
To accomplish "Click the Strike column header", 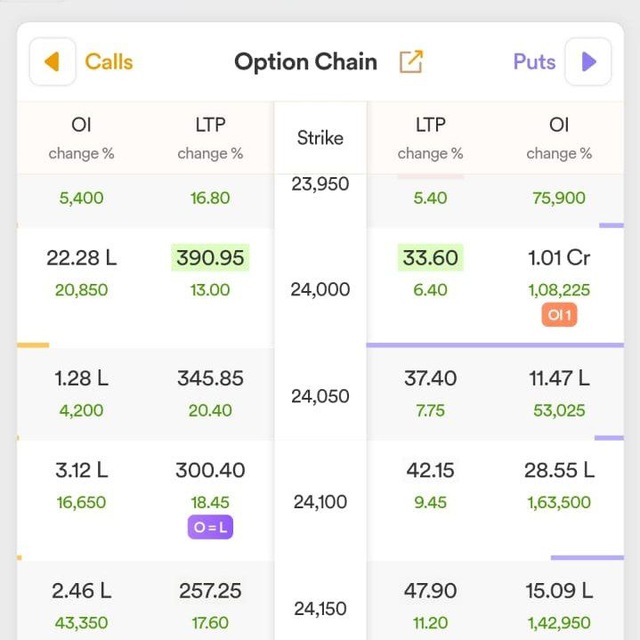I will click(320, 138).
